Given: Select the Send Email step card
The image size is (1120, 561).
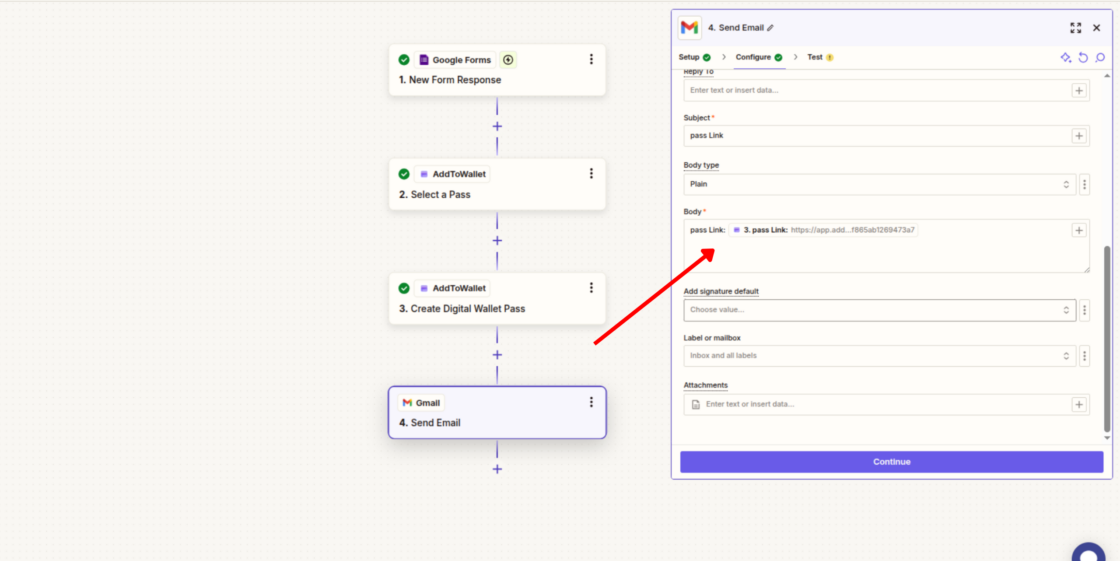Looking at the screenshot, I should [x=497, y=412].
